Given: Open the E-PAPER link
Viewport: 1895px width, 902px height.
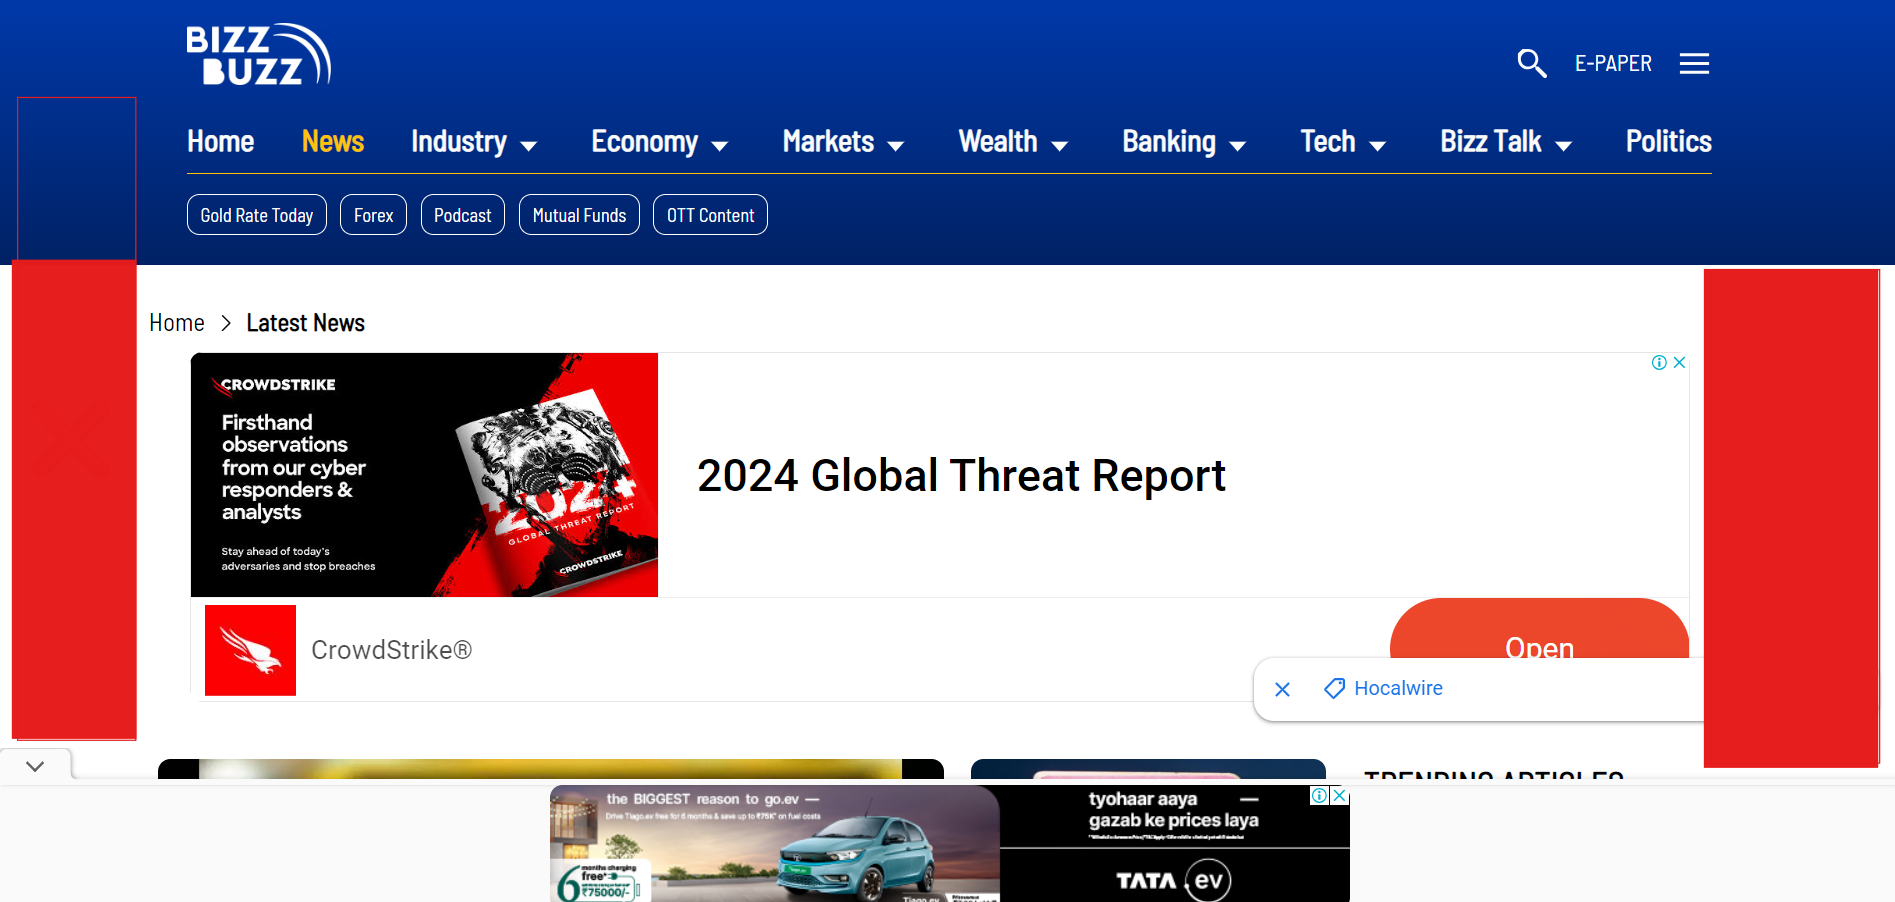Looking at the screenshot, I should point(1613,64).
